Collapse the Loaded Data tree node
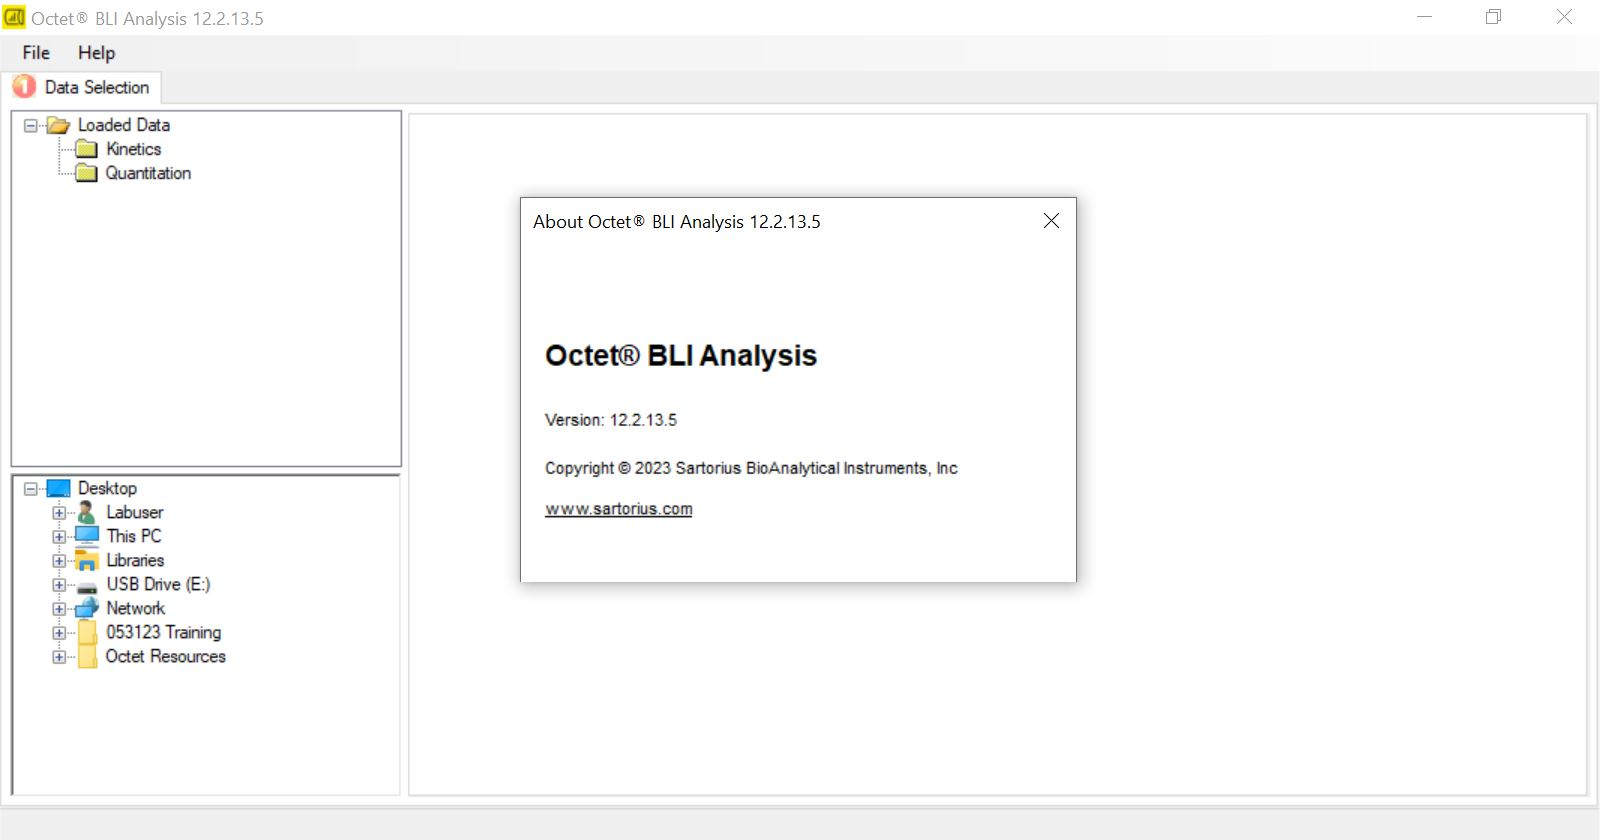The height and width of the screenshot is (840, 1600). tap(31, 126)
